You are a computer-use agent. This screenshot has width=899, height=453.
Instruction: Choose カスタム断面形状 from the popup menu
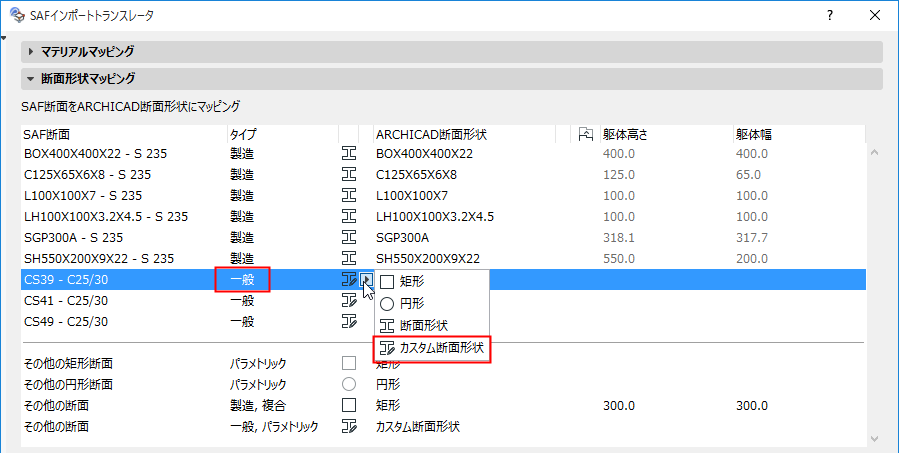(432, 347)
